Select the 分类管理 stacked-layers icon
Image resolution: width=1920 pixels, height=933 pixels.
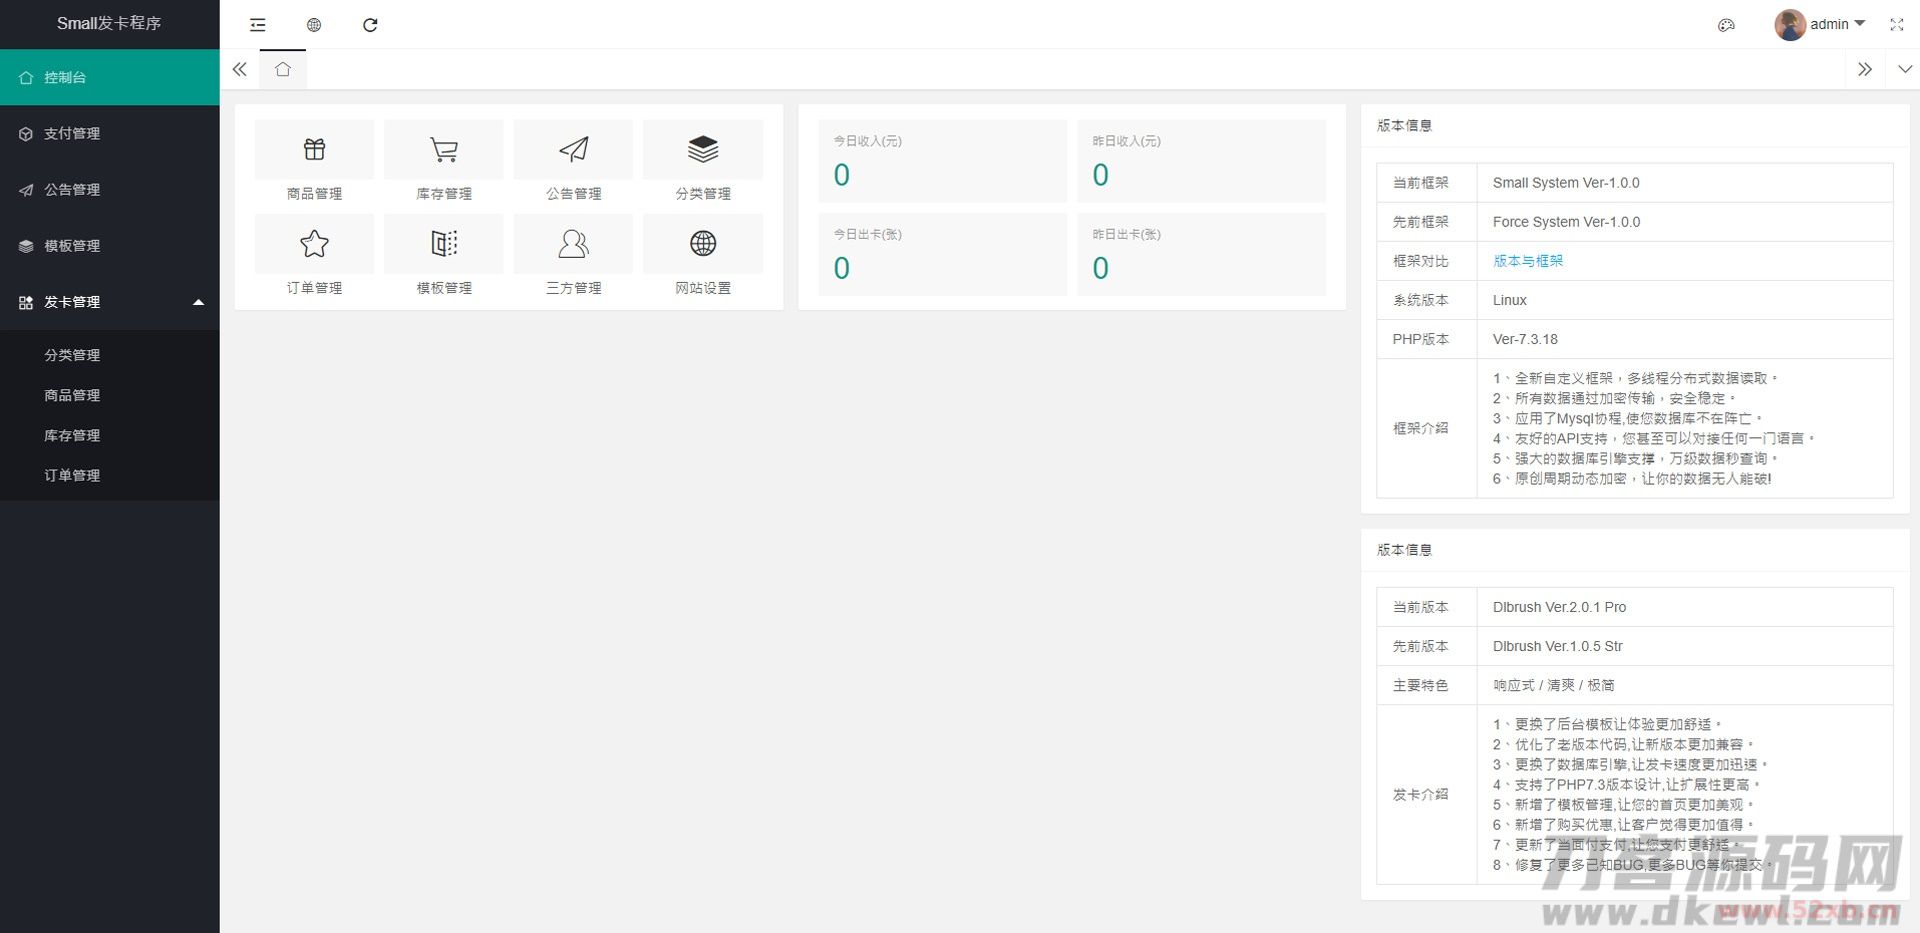703,148
